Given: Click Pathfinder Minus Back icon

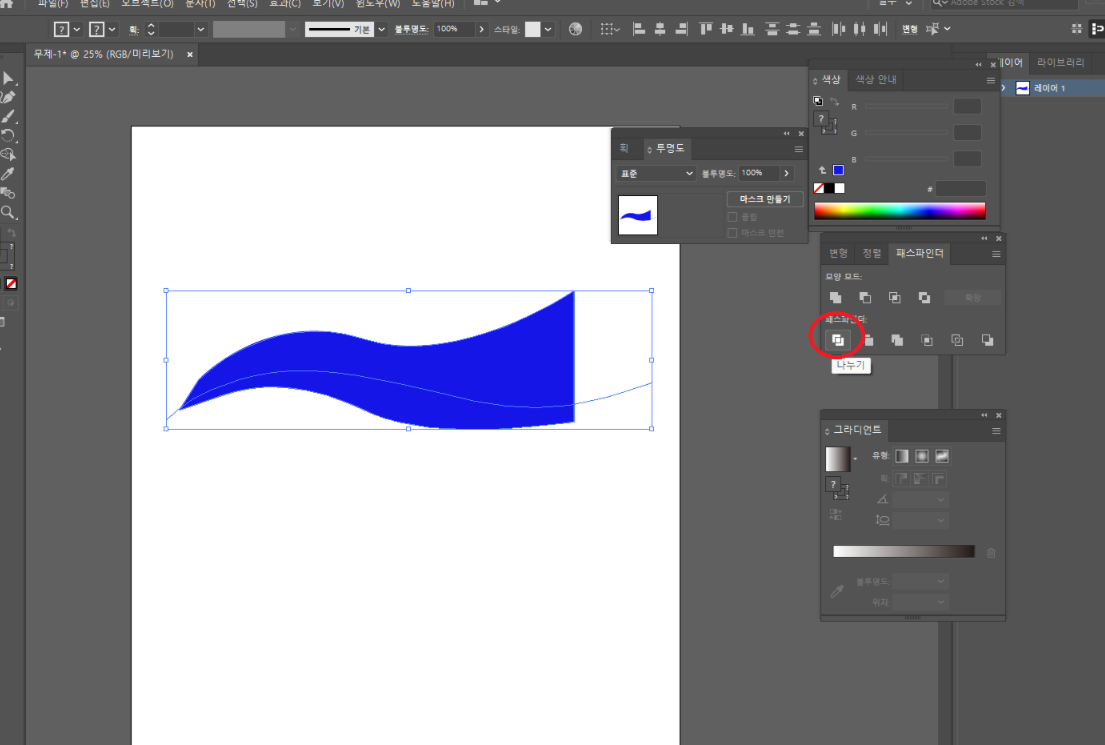Looking at the screenshot, I should (x=987, y=340).
